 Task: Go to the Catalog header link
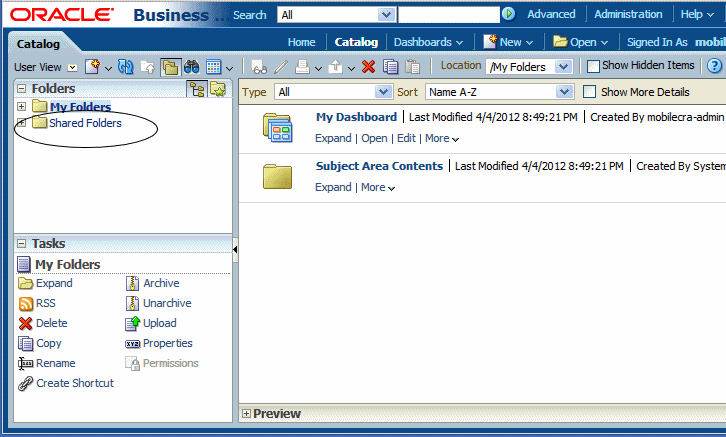click(x=356, y=42)
